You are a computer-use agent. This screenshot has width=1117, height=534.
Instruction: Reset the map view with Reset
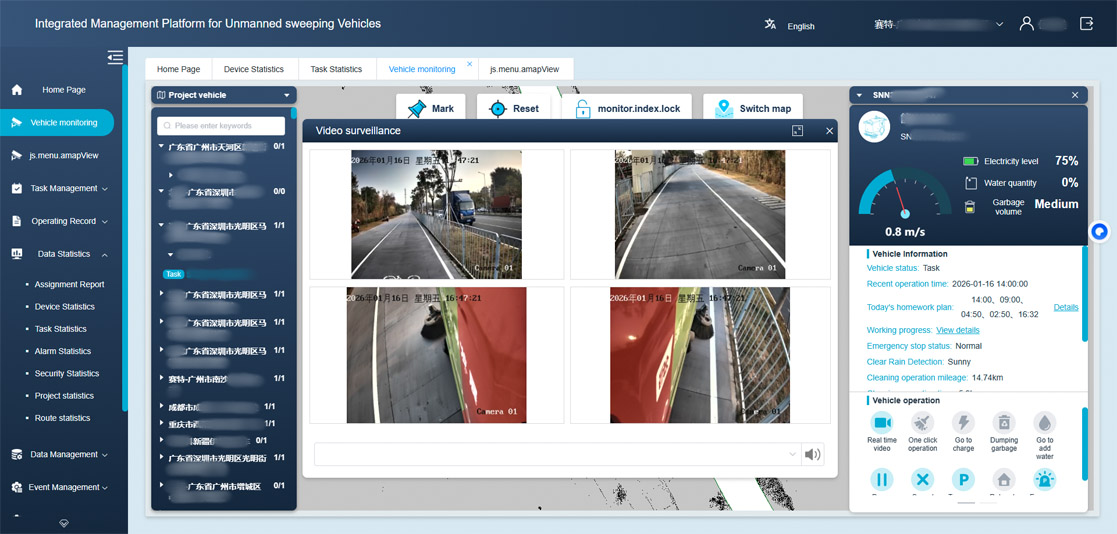(x=514, y=108)
